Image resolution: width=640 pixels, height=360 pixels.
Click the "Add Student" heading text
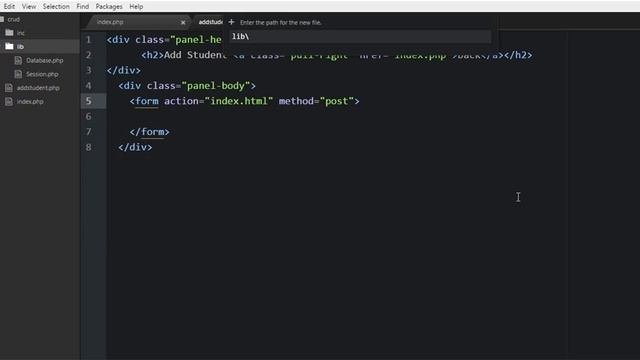click(195, 55)
